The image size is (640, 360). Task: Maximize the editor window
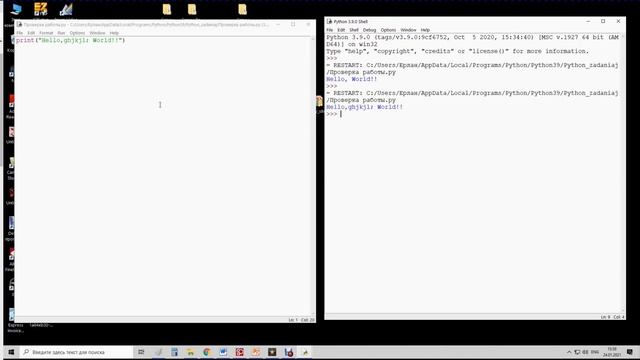[293, 24]
